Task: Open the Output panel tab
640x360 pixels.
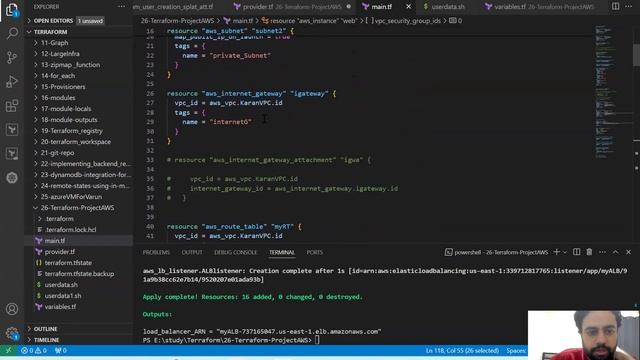Action: point(192,252)
